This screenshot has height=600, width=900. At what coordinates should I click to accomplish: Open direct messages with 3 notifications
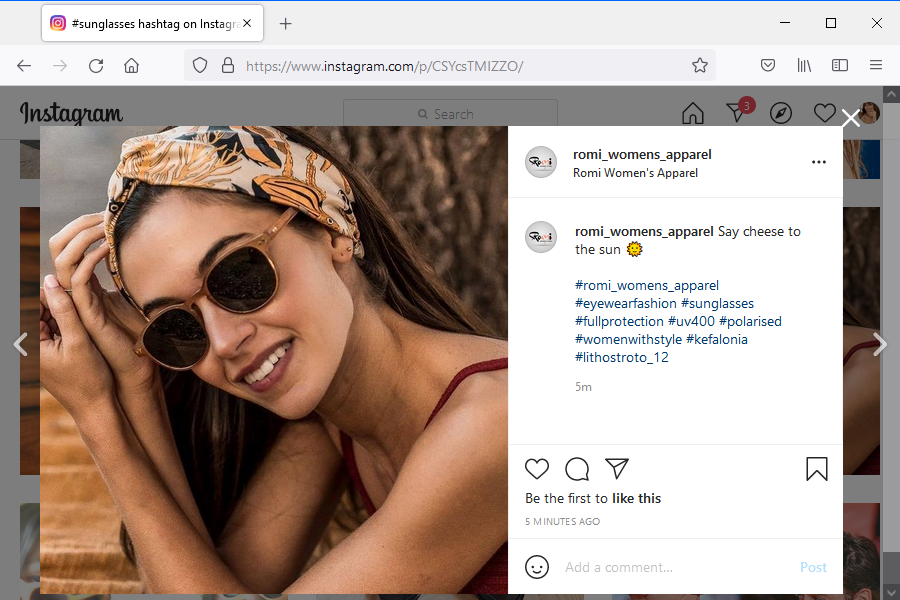tap(736, 113)
